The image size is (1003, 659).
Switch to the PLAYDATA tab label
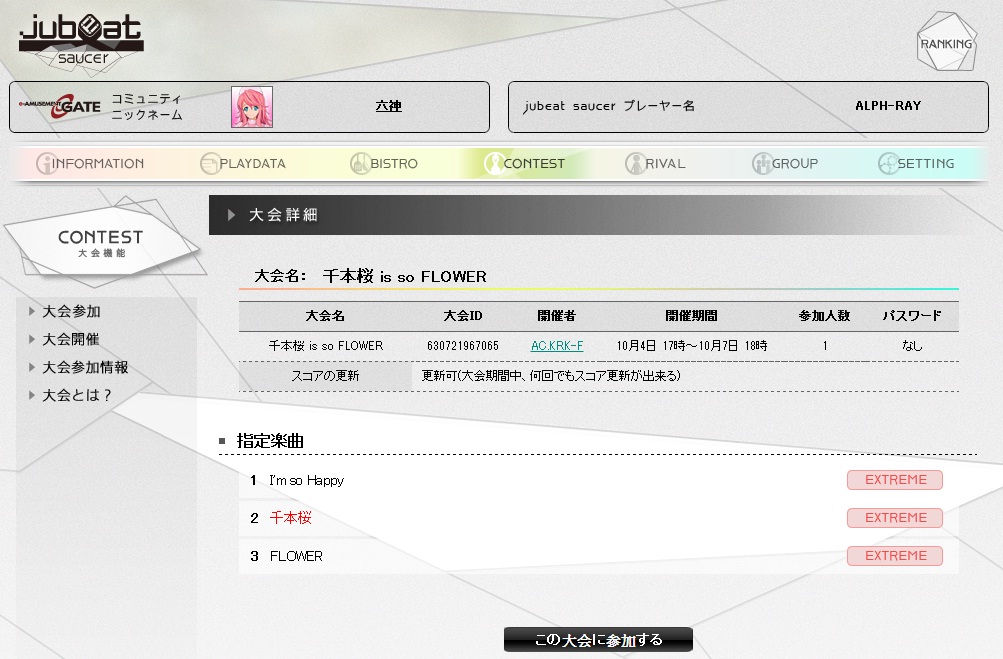[x=253, y=164]
